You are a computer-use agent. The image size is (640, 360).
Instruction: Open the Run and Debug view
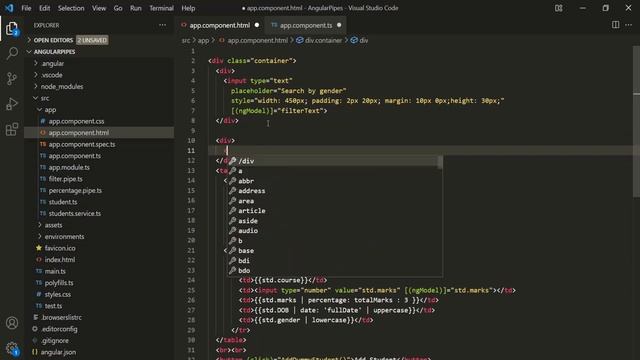click(12, 104)
